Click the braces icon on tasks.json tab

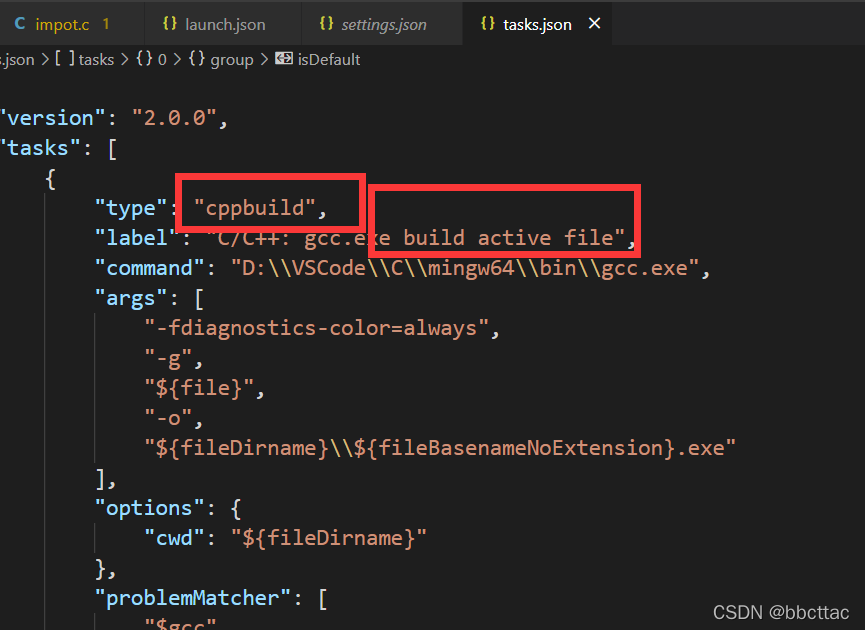click(488, 24)
